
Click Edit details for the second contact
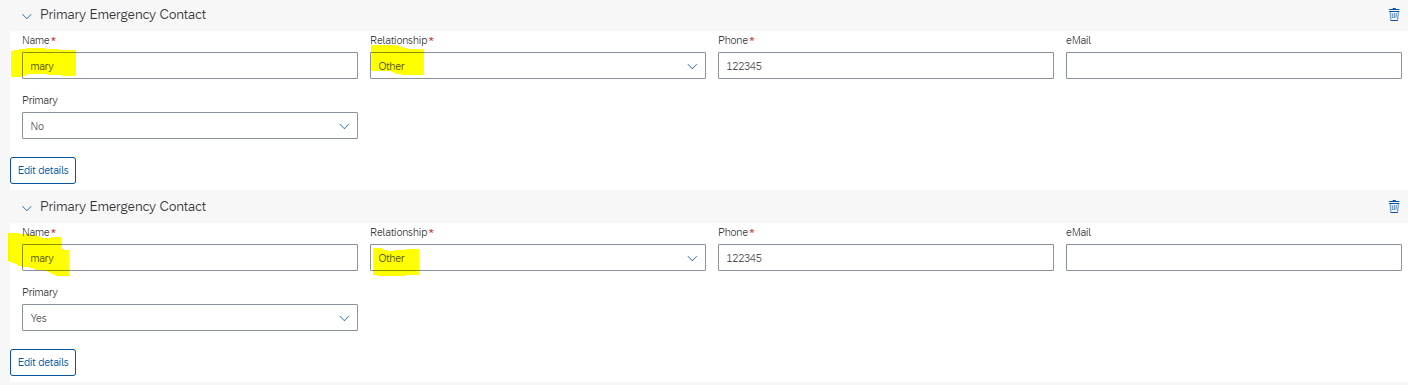43,362
